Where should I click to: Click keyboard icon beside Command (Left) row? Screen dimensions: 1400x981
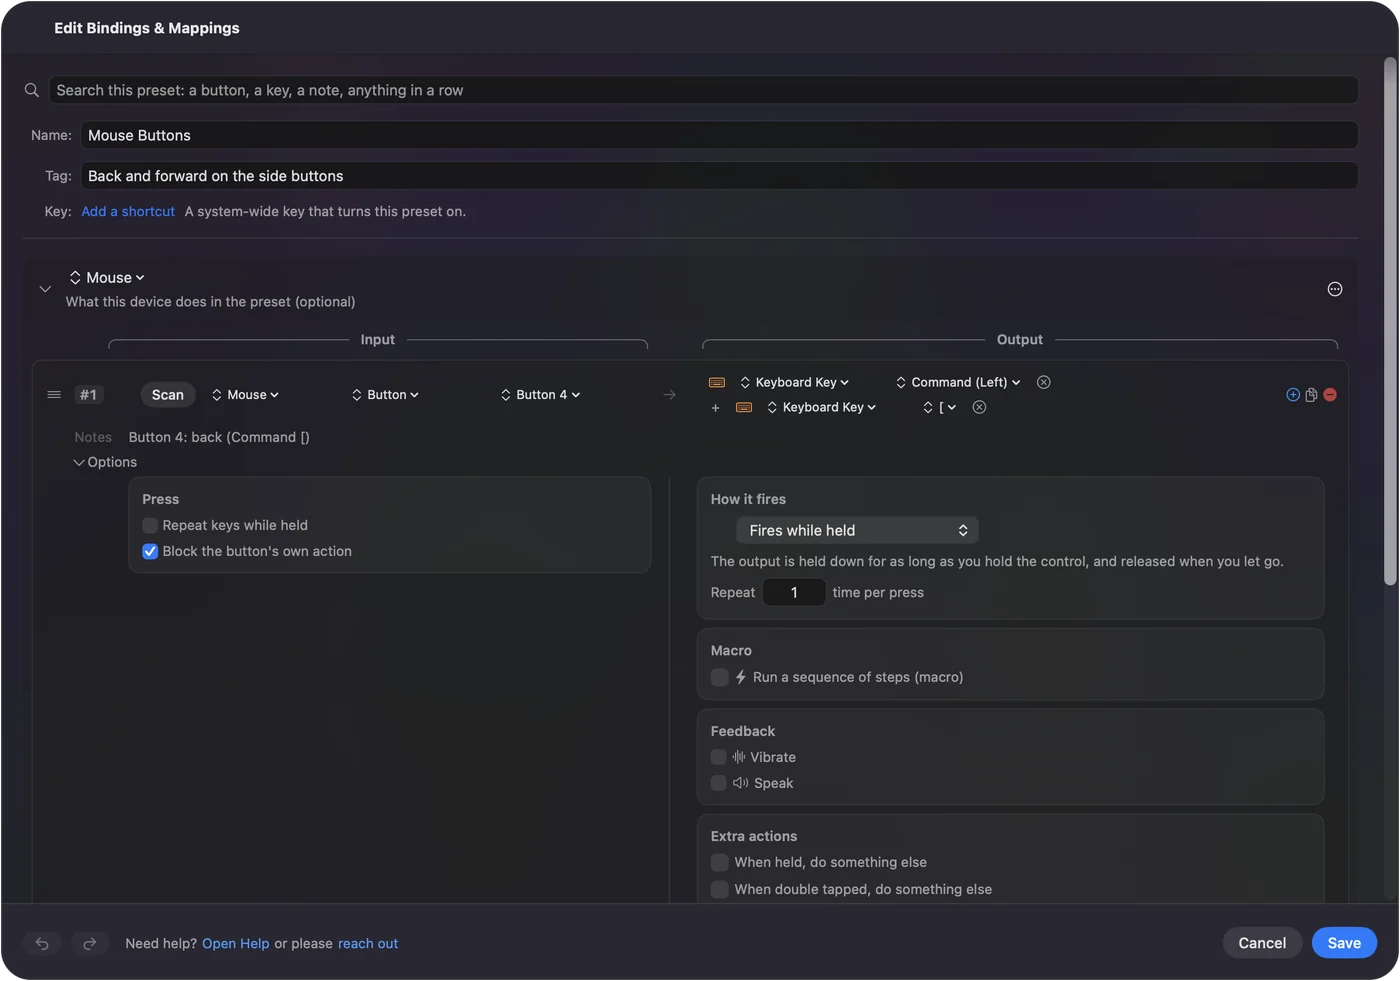[717, 382]
